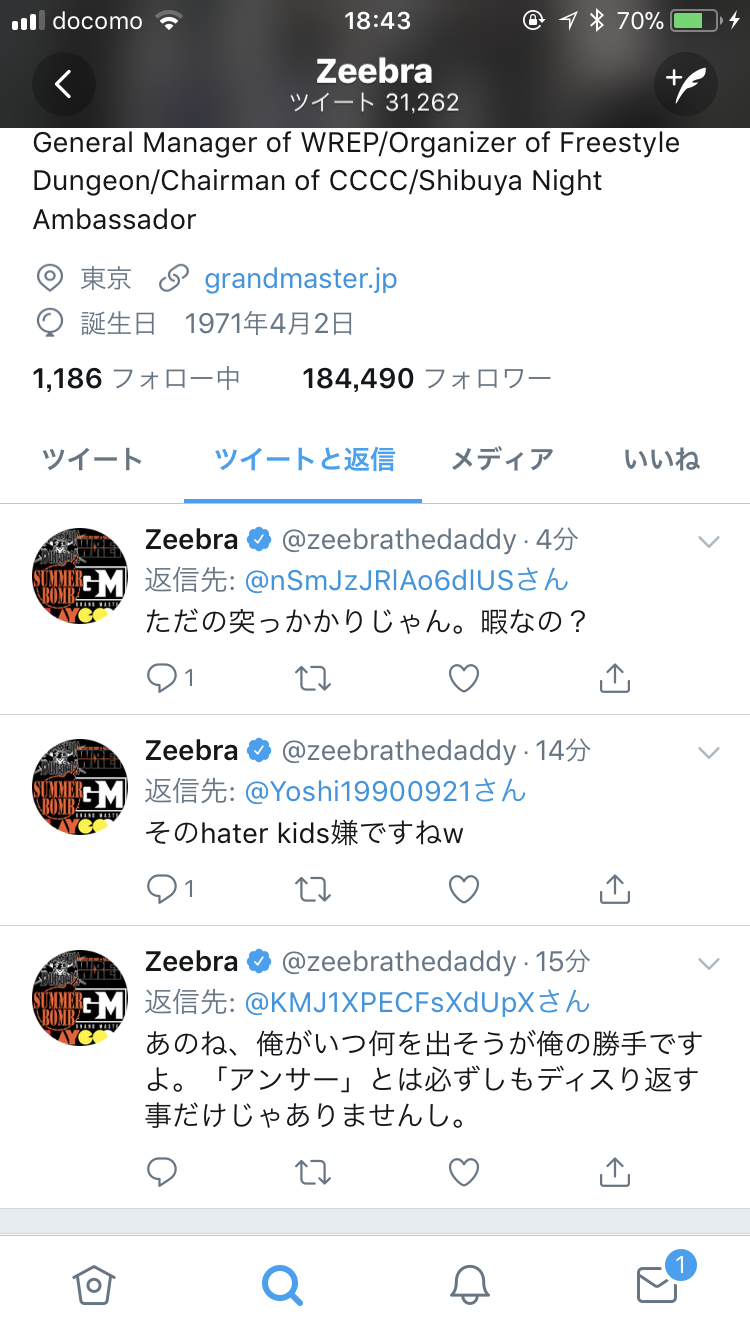This screenshot has width=750, height=1334.
Task: Open replies on the 'あのね、俺がいつ何を出そうが' tweet
Action: click(162, 1171)
